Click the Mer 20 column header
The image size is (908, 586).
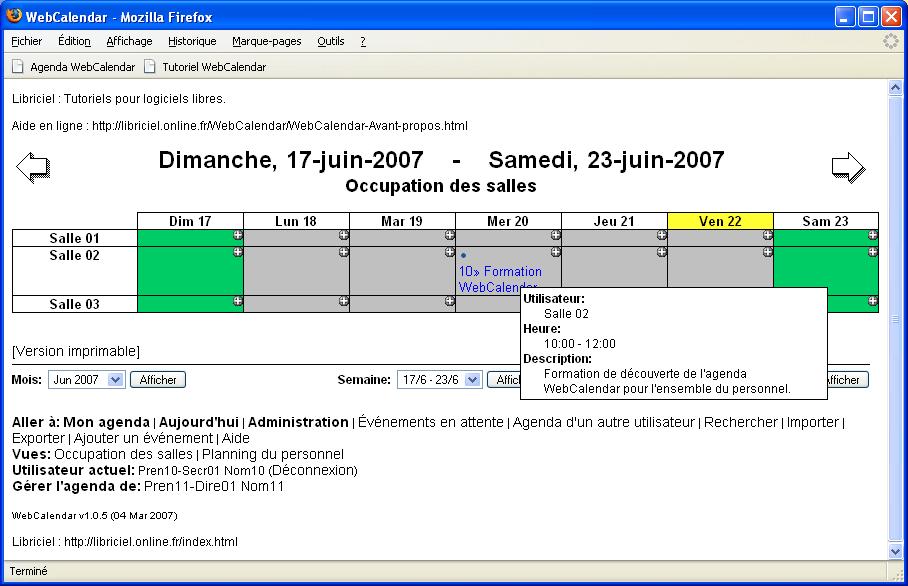(508, 221)
